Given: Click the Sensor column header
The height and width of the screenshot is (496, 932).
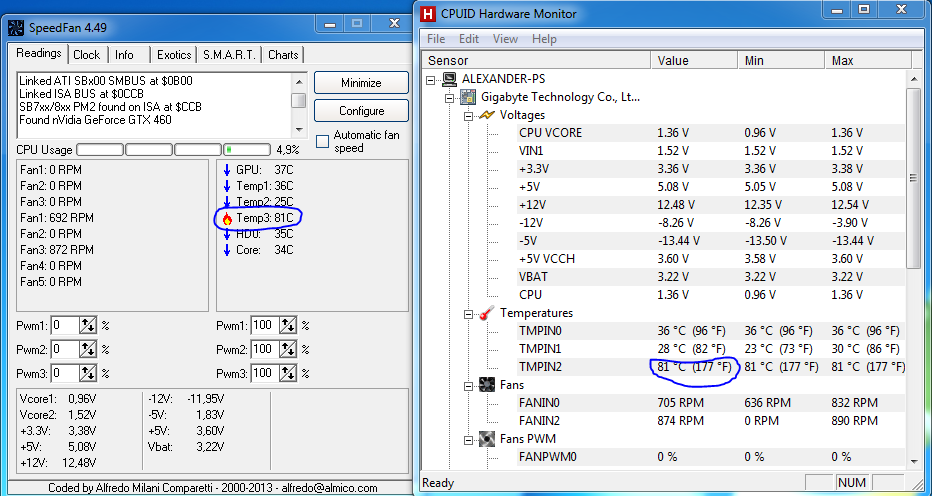Looking at the screenshot, I should pos(537,61).
